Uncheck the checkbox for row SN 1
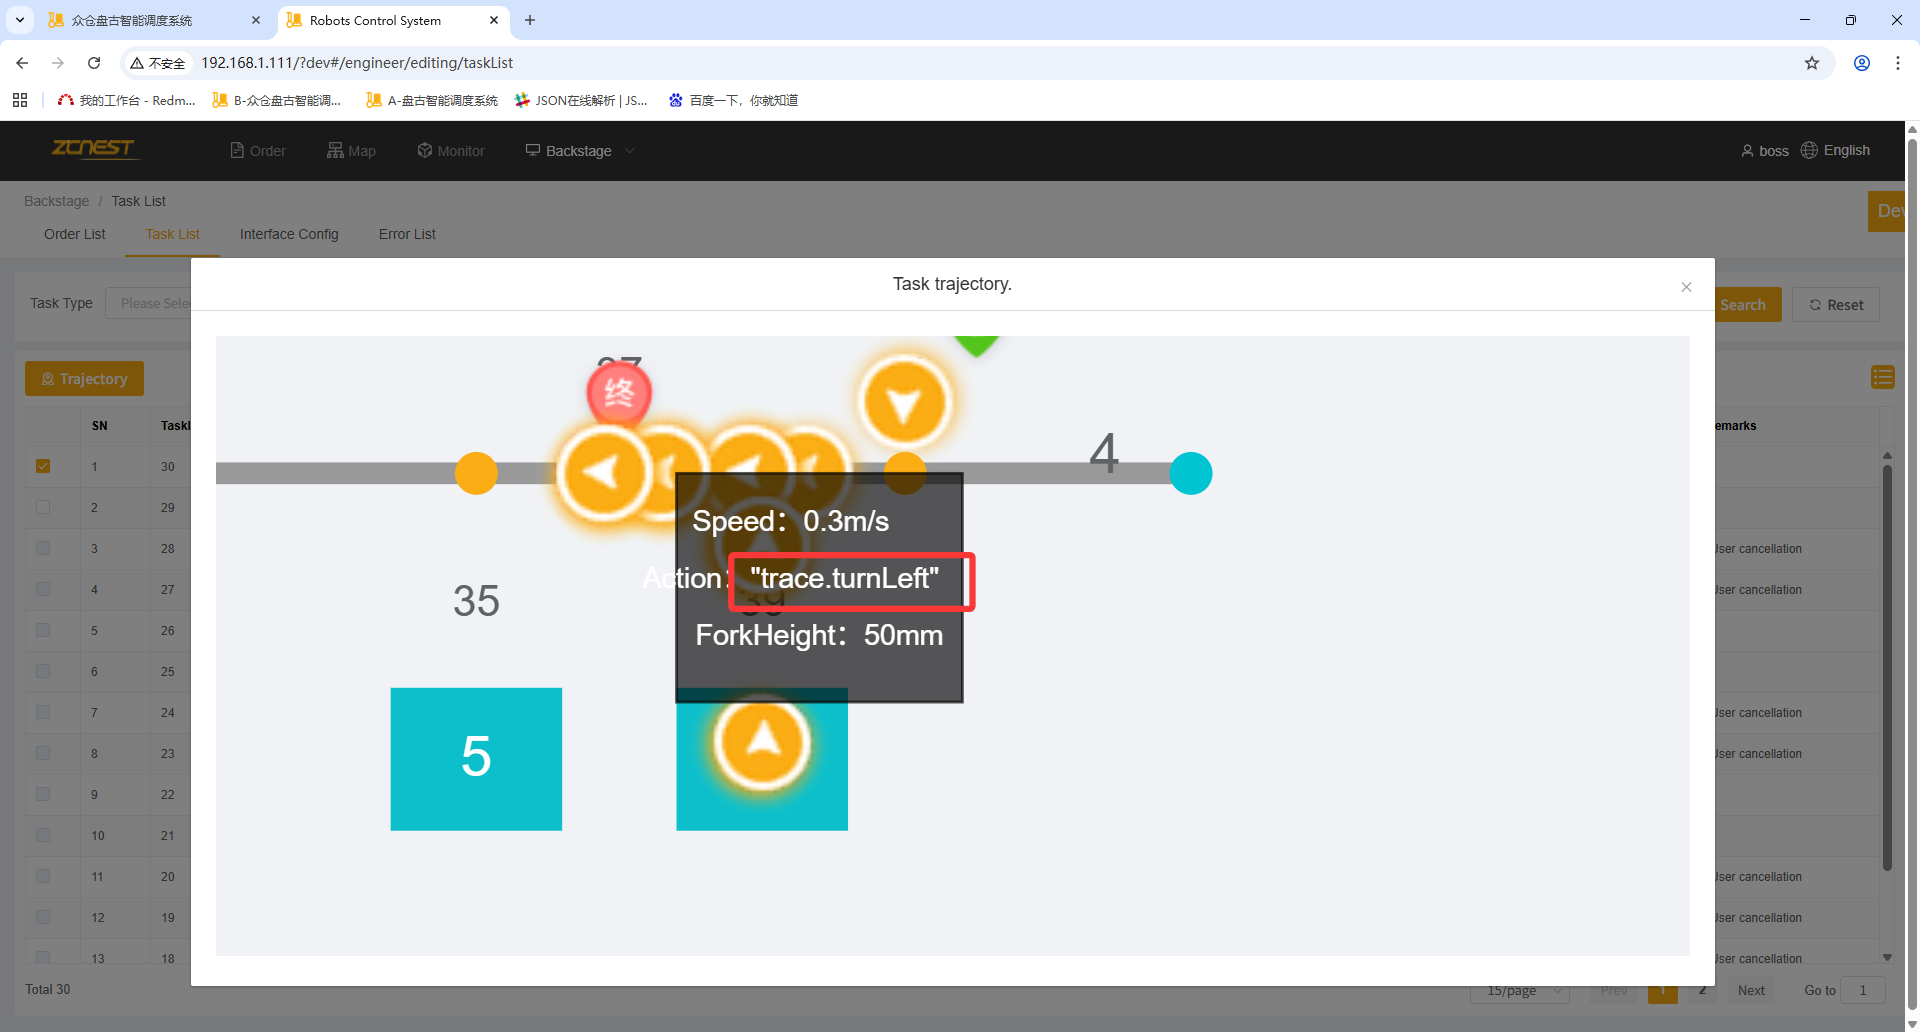 click(x=43, y=466)
